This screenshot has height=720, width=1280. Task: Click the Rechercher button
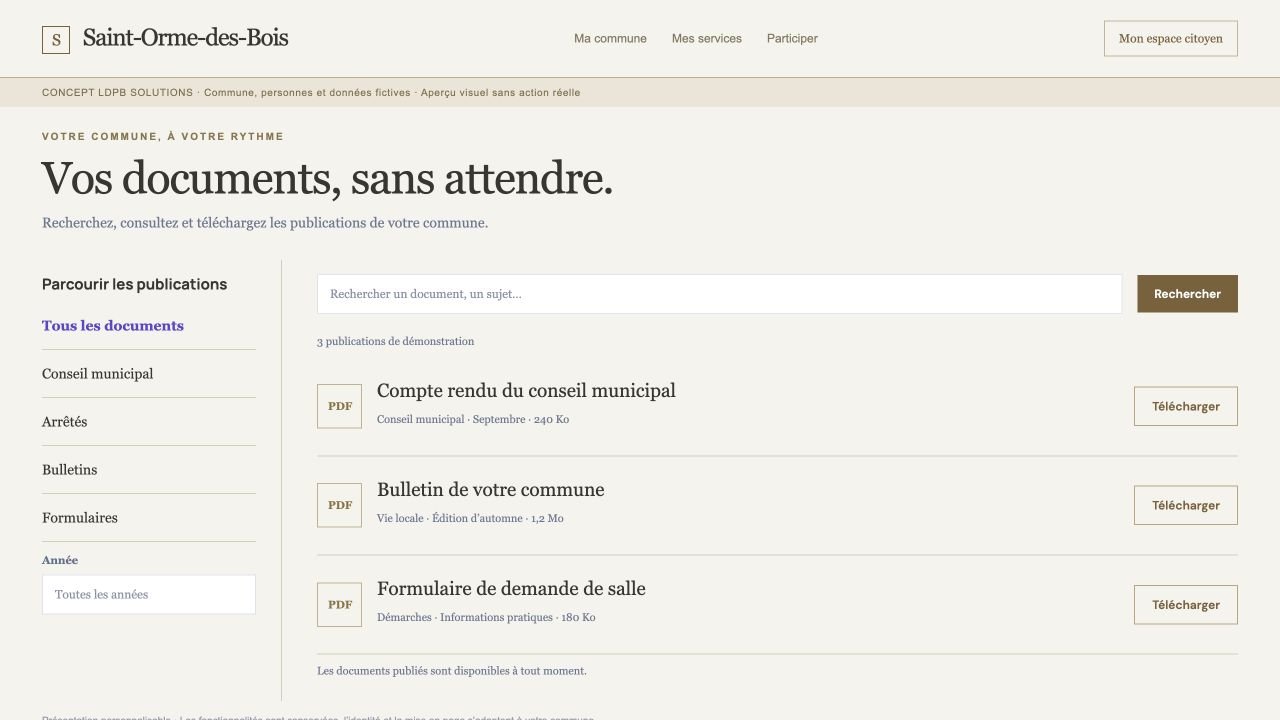coord(1187,294)
